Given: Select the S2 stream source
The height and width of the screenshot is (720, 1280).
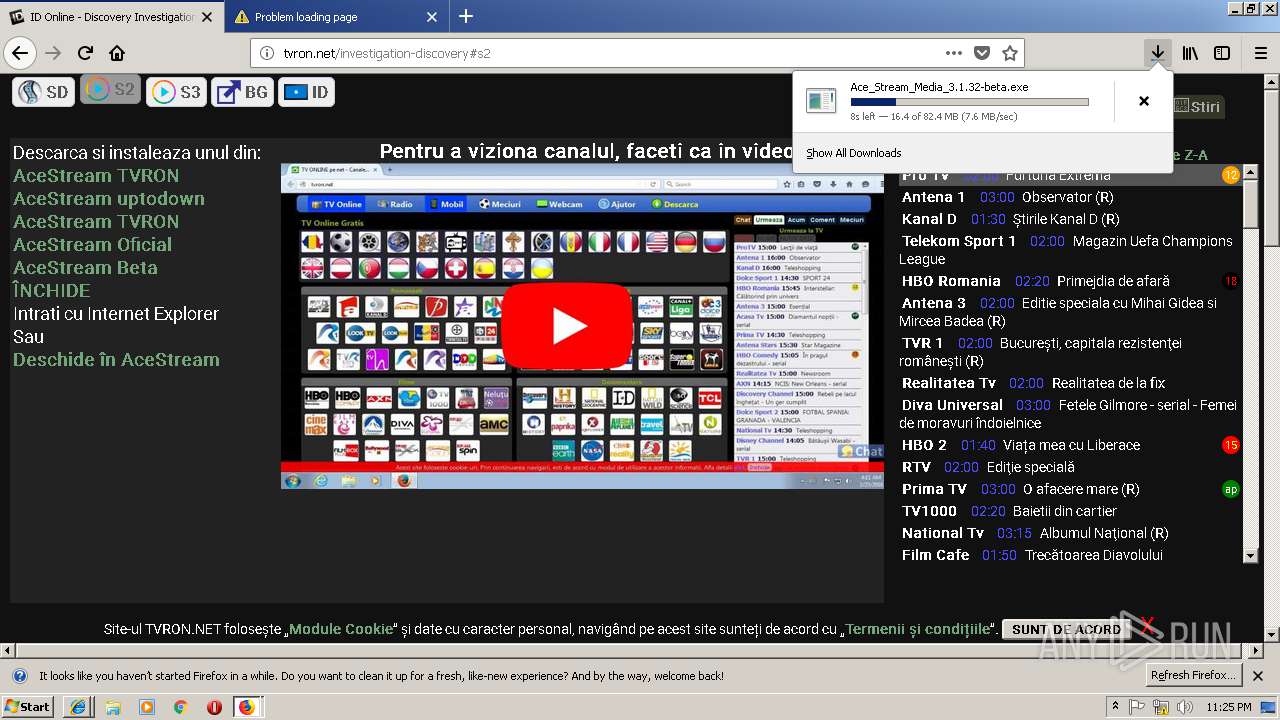Looking at the screenshot, I should tap(110, 90).
